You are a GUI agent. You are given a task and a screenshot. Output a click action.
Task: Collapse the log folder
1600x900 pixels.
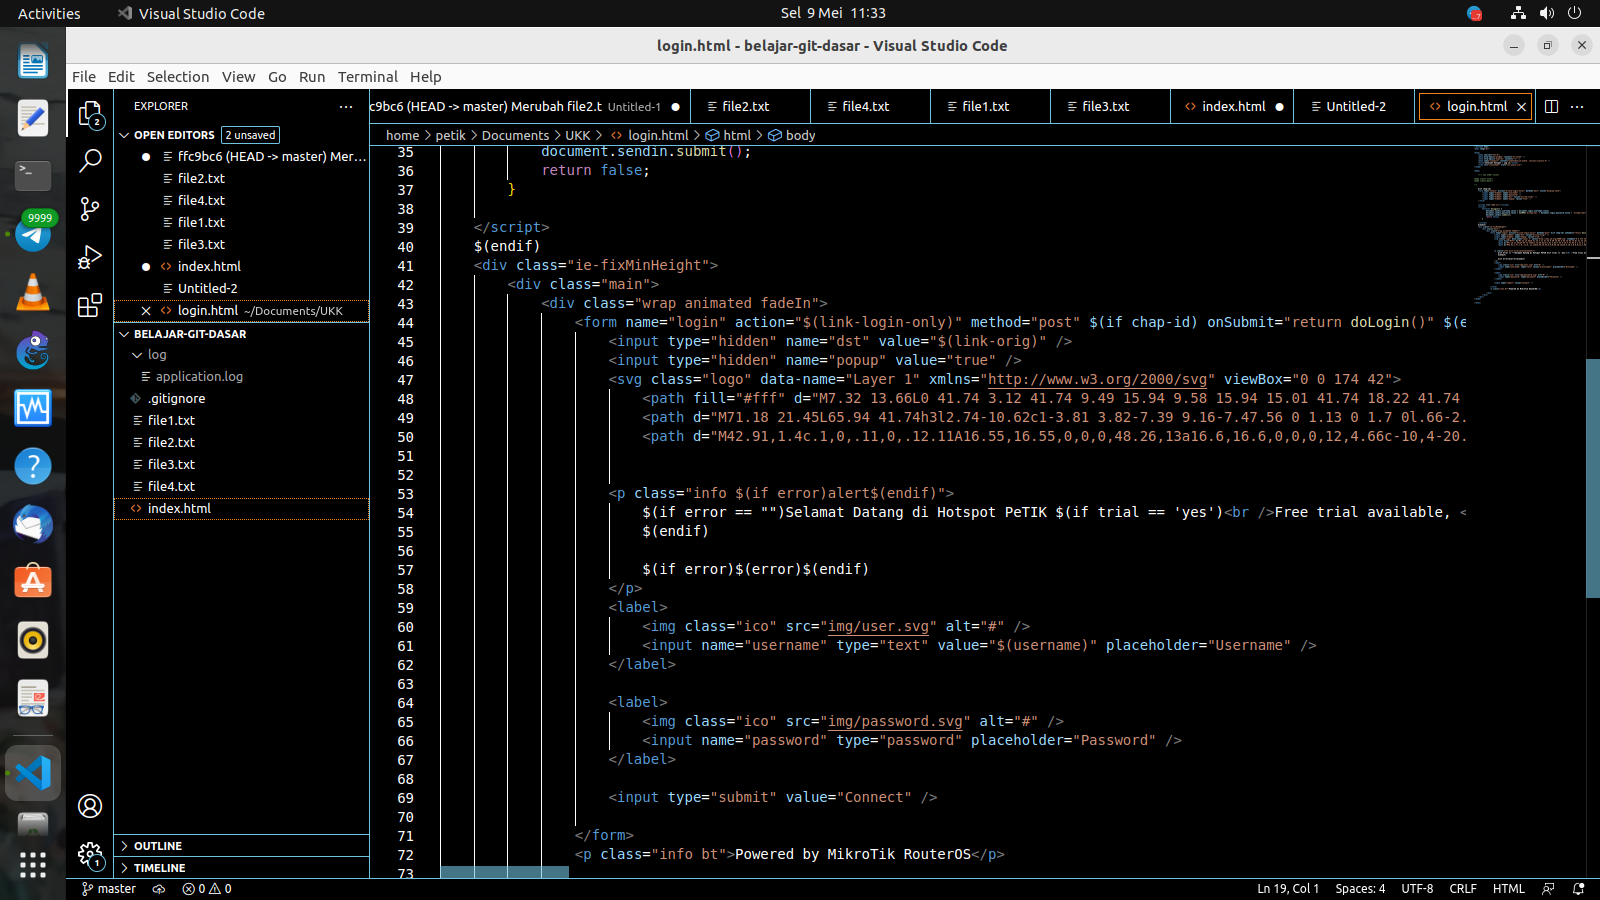click(x=241, y=355)
